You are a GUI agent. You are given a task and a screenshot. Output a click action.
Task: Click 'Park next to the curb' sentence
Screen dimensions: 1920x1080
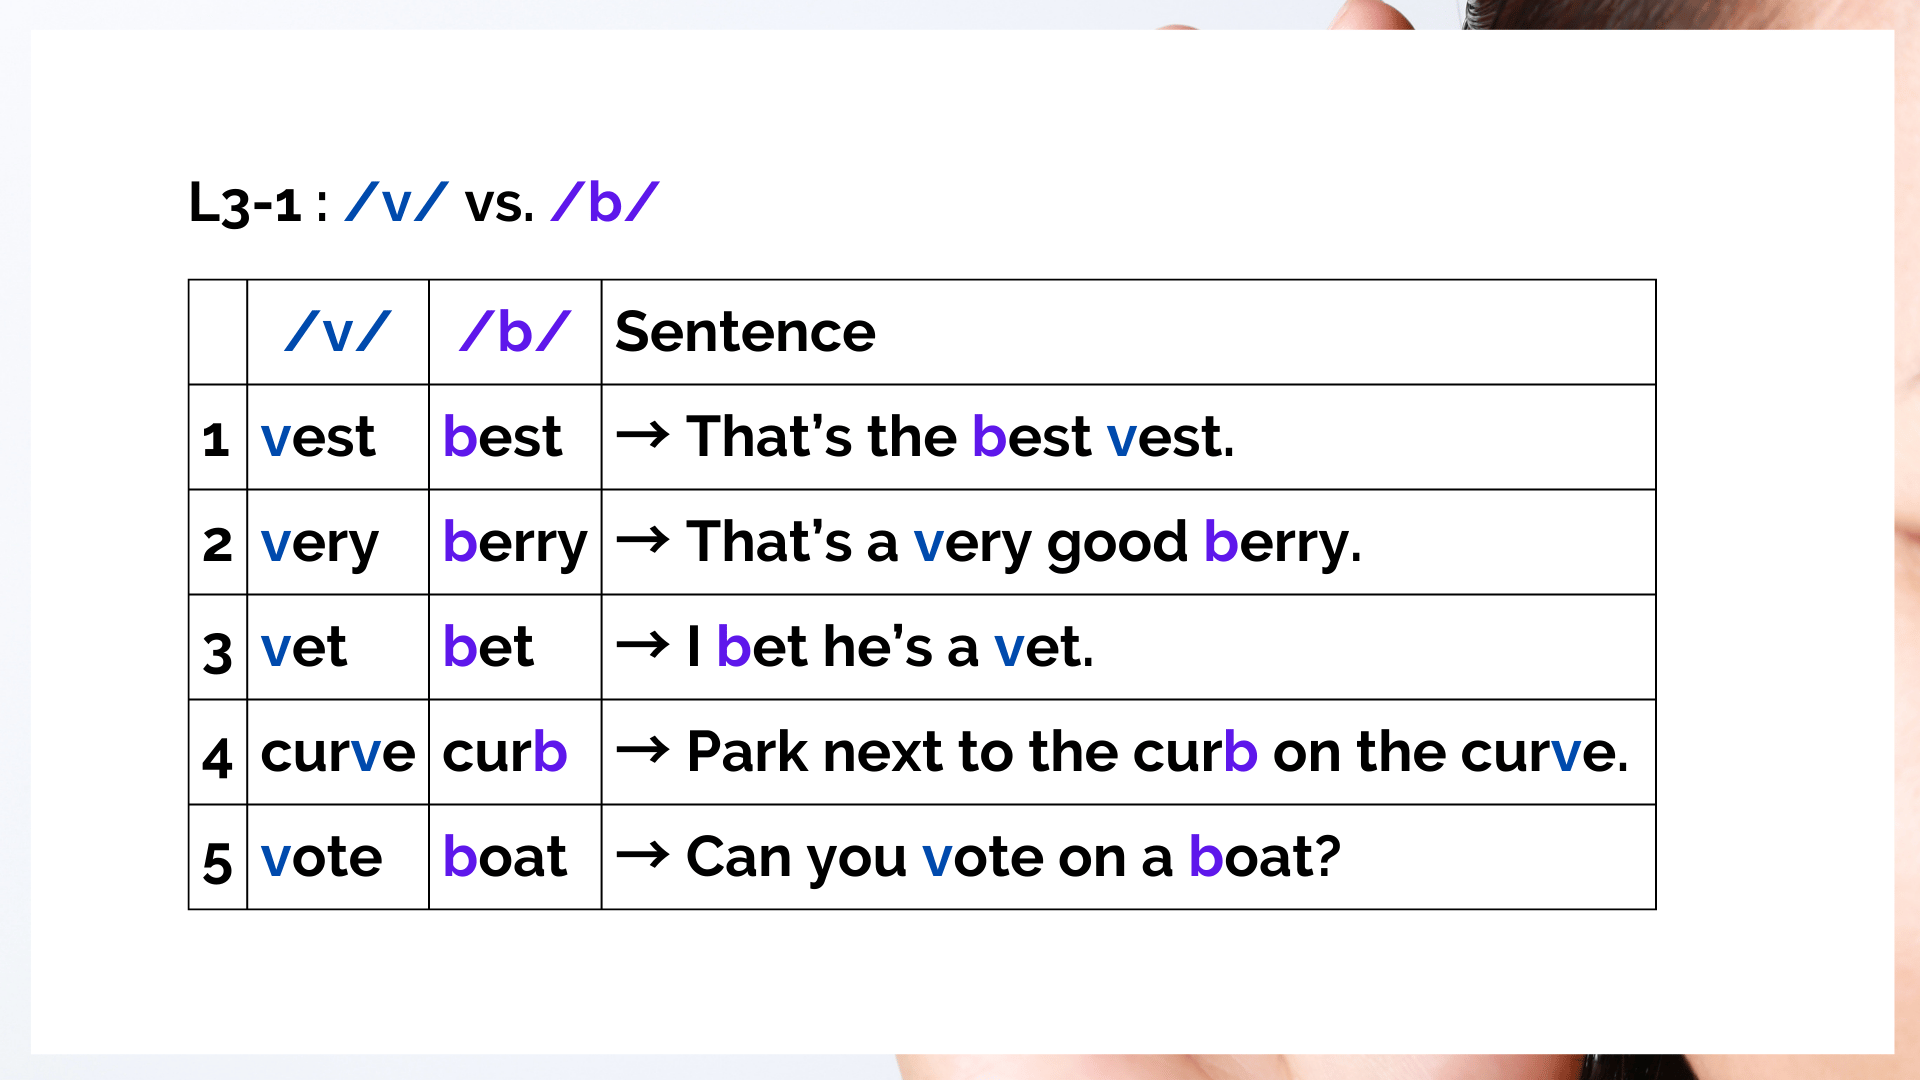[x=1158, y=753]
